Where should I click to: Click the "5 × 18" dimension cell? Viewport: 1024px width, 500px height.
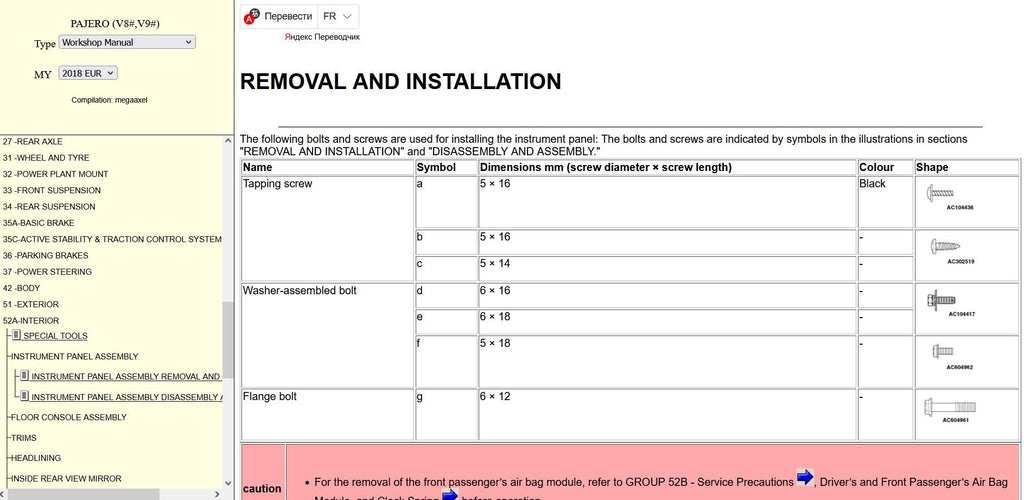[667, 362]
